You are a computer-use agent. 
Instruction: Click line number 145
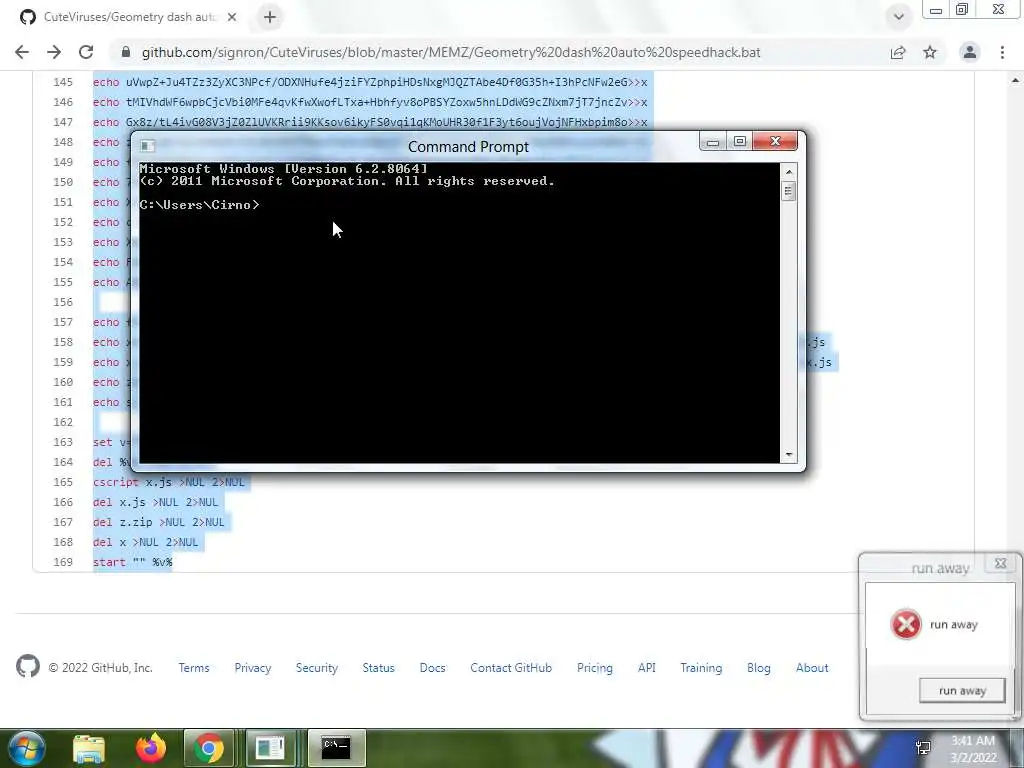(x=63, y=82)
